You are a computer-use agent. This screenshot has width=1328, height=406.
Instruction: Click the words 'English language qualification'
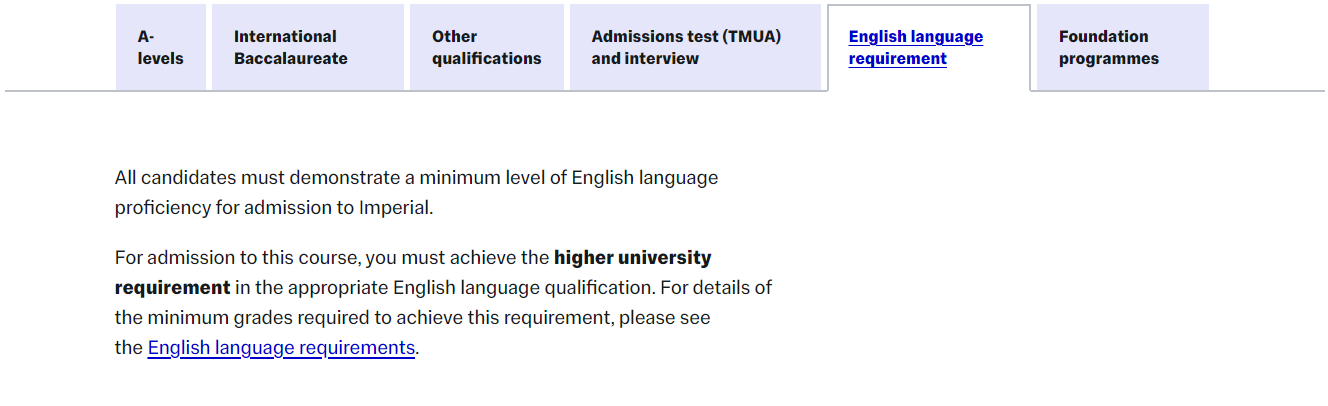pos(521,288)
